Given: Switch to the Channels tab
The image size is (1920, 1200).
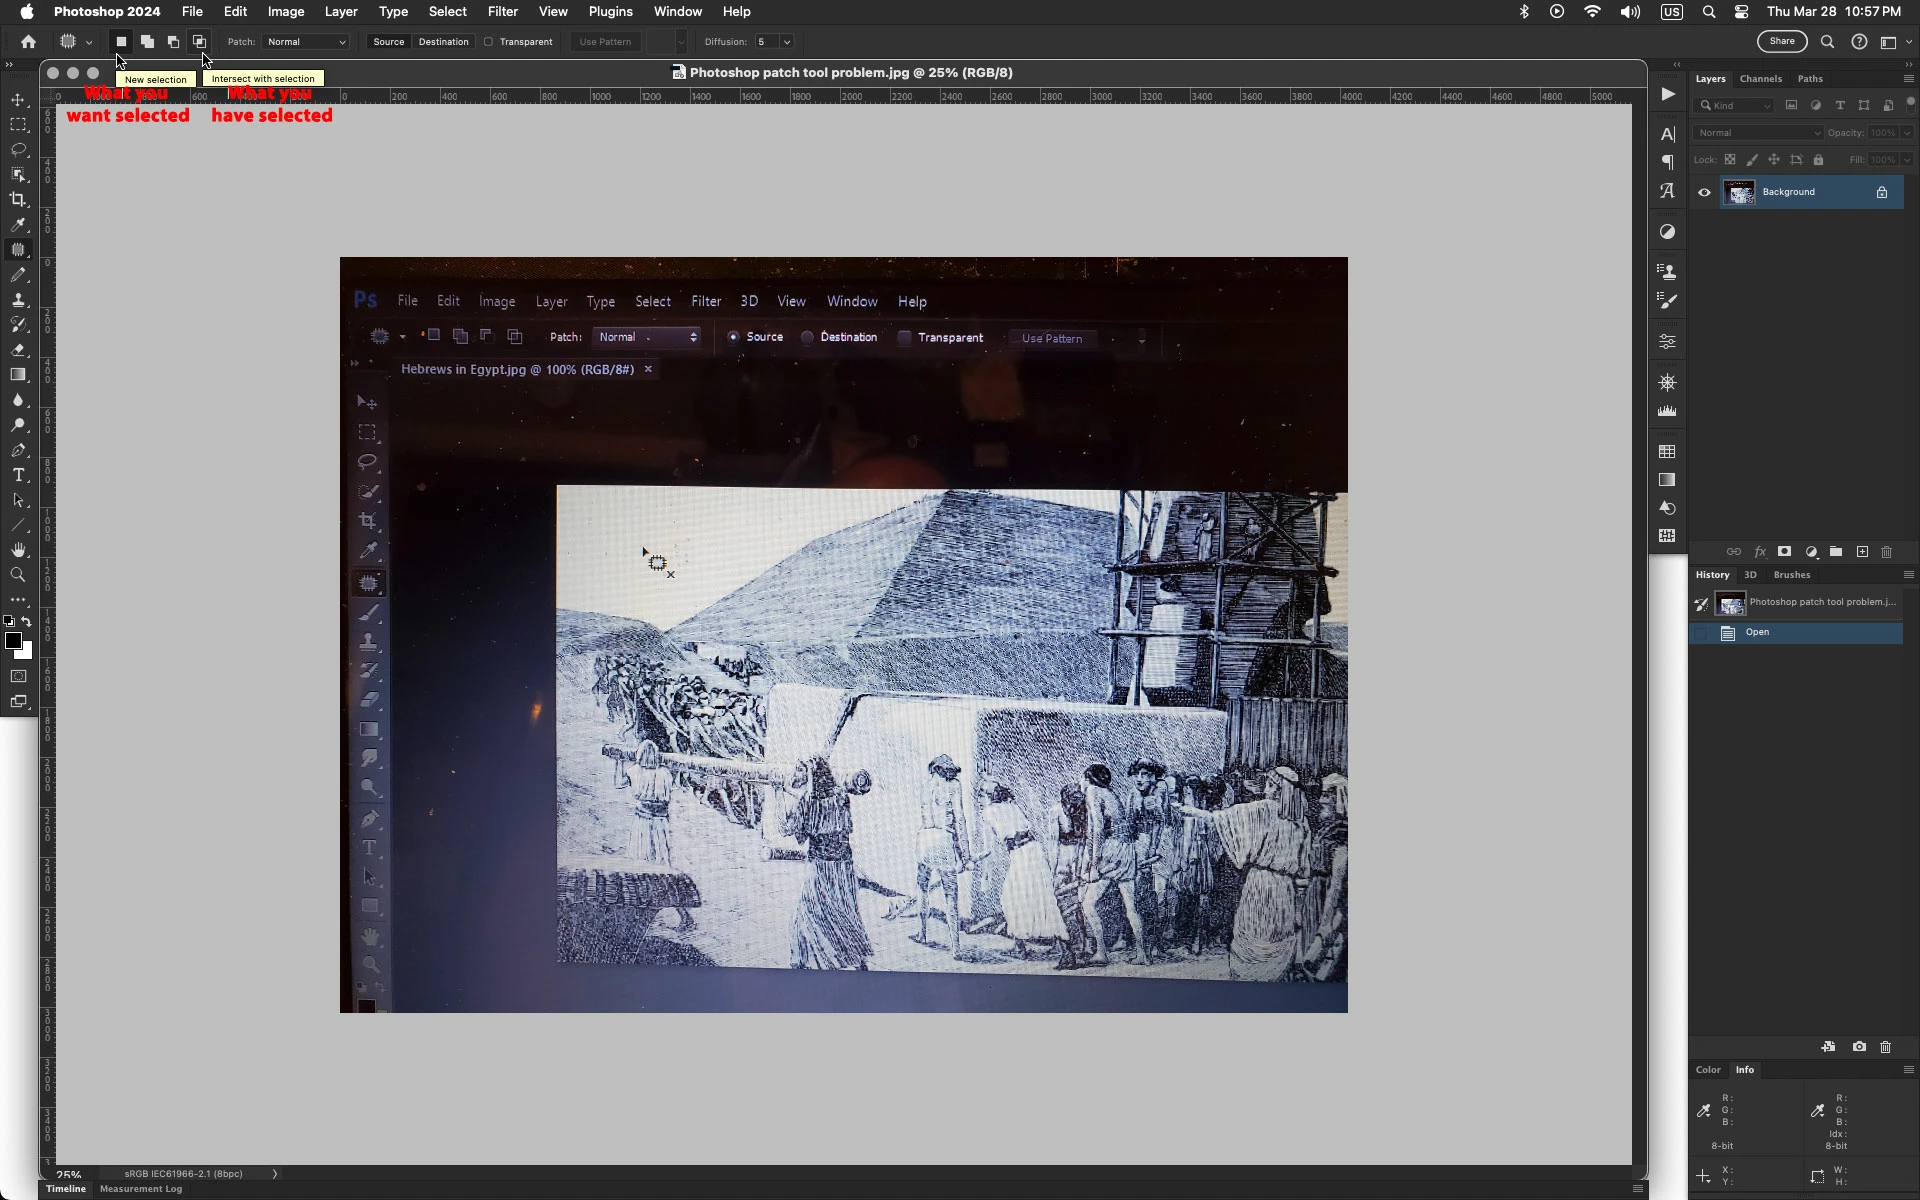Looking at the screenshot, I should 1760,79.
